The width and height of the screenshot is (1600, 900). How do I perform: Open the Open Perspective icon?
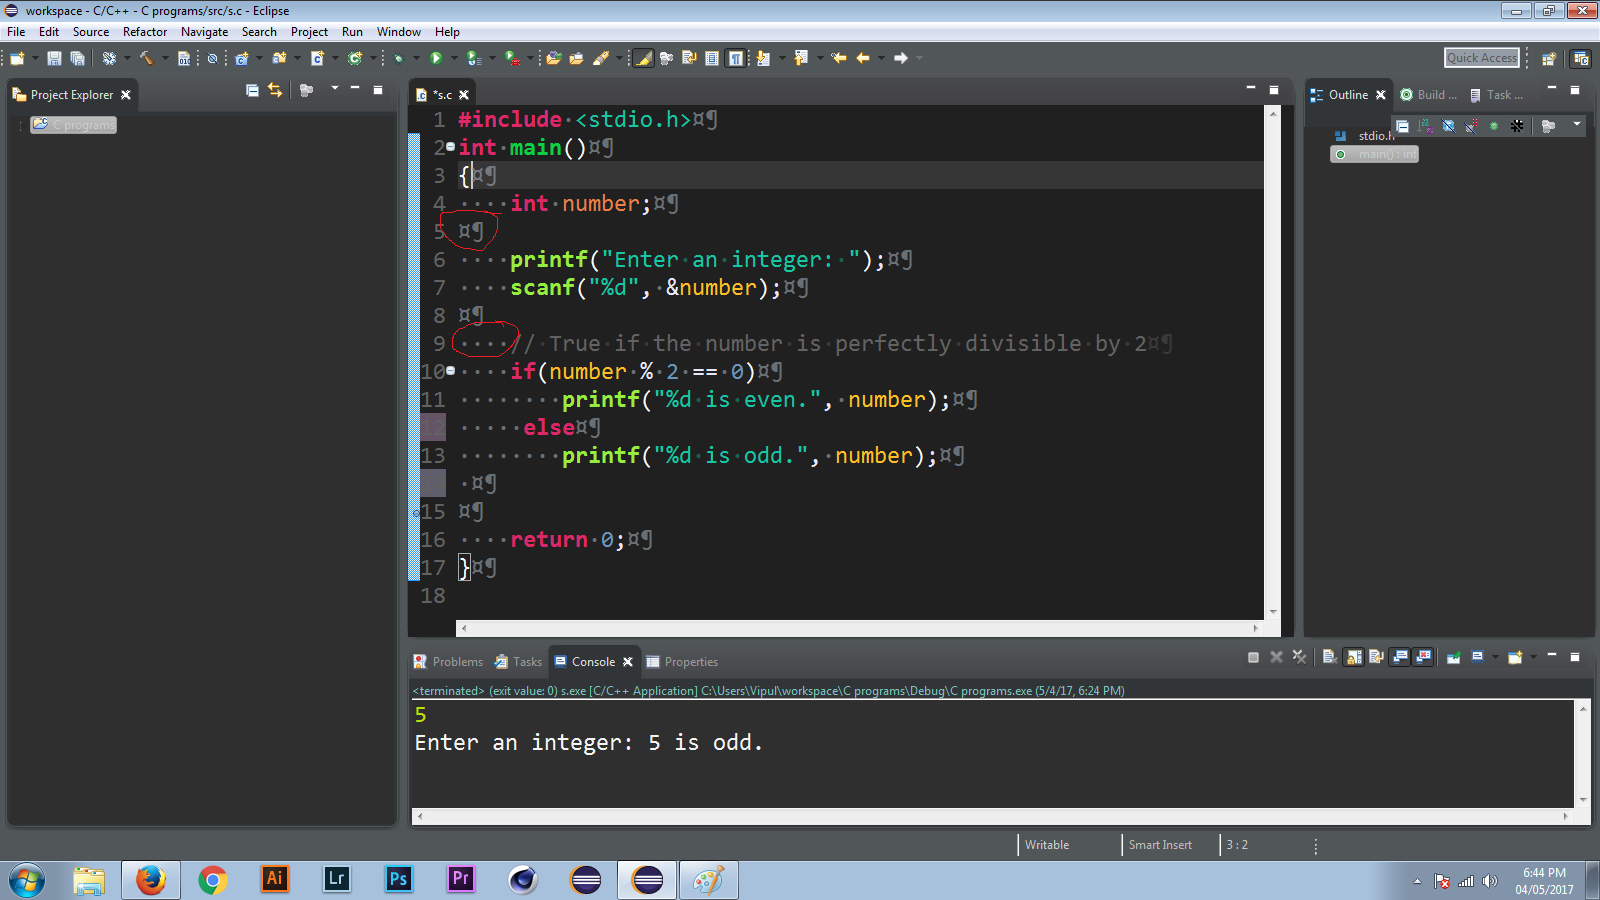[1549, 59]
